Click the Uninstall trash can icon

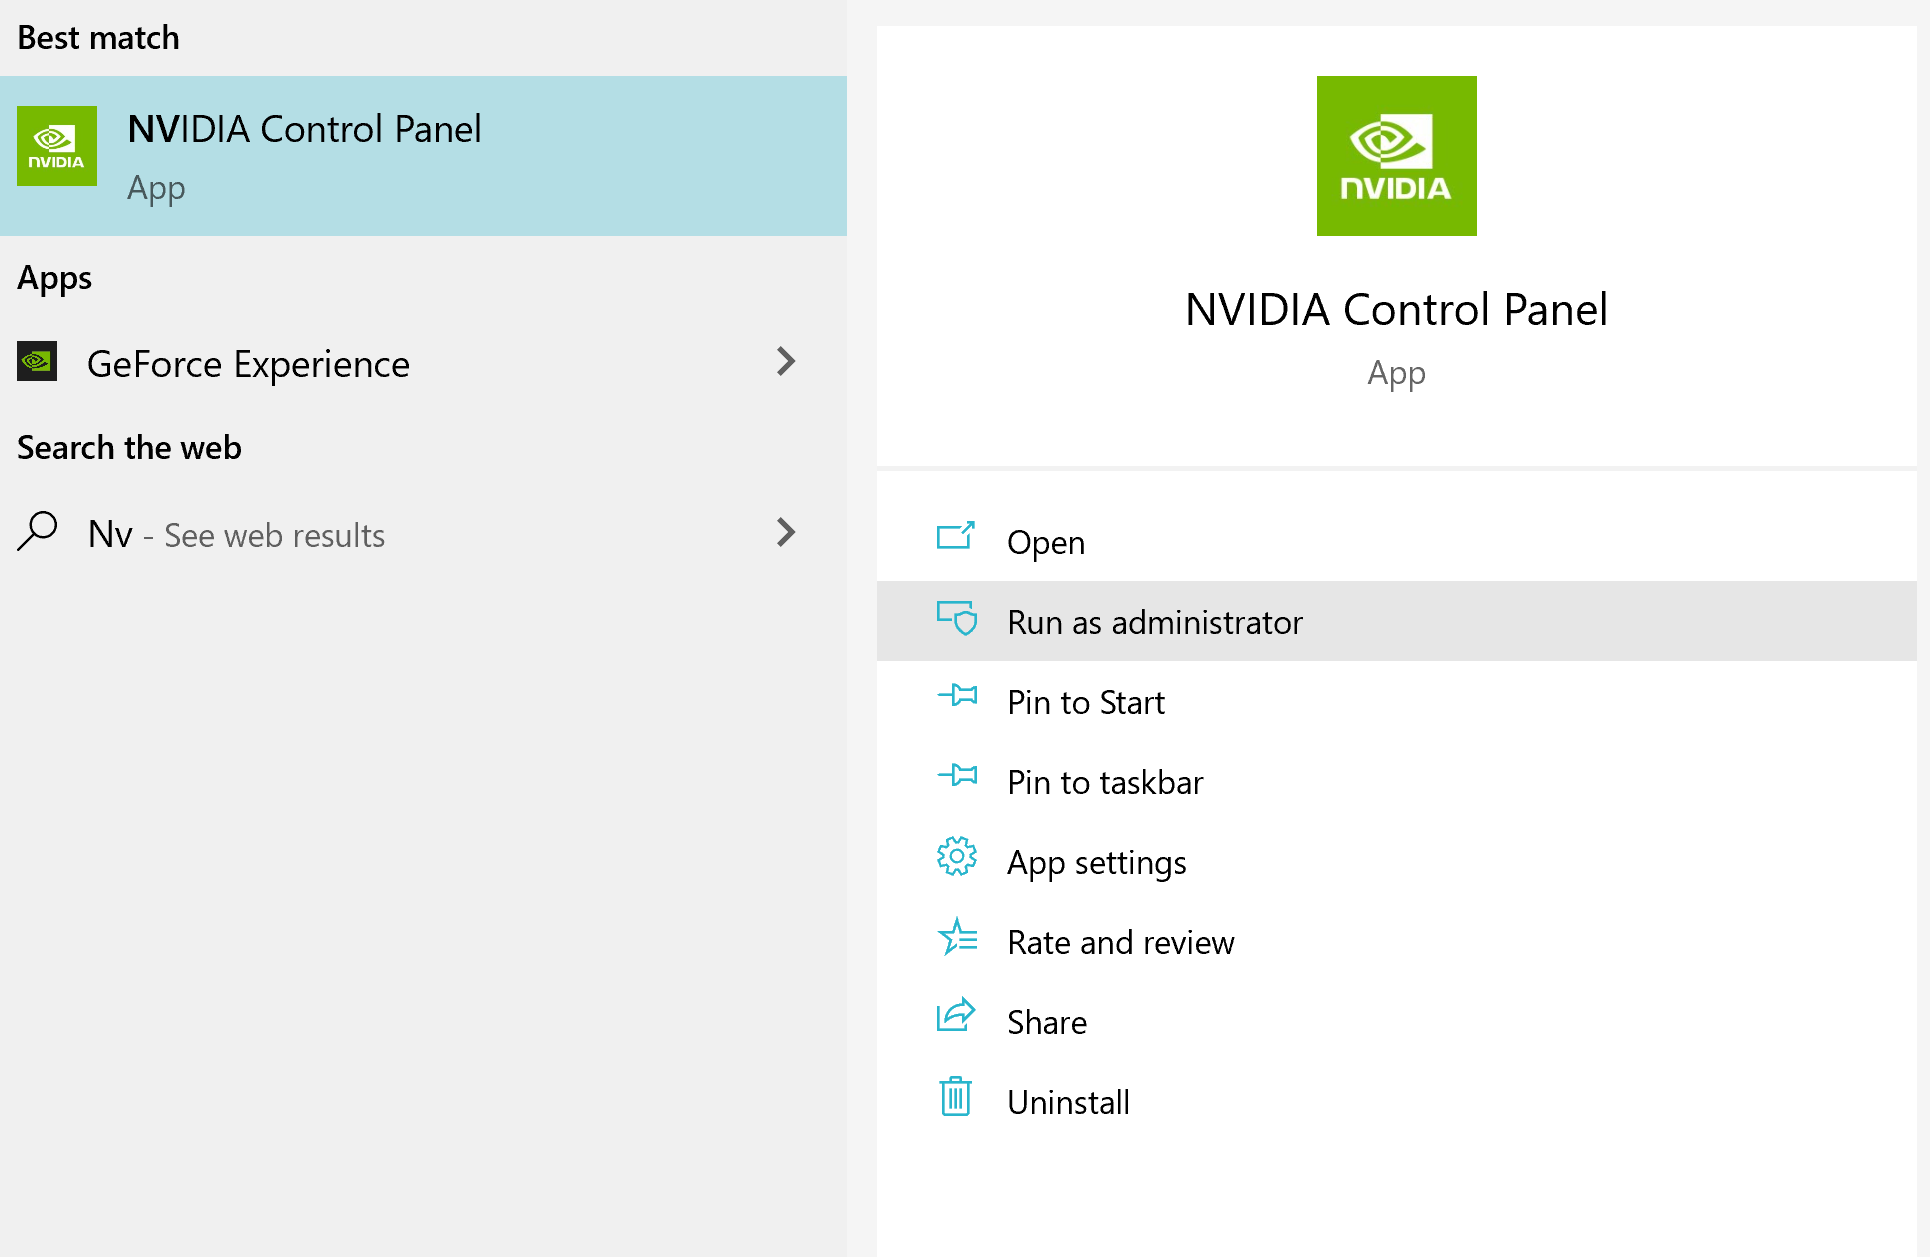tap(956, 1096)
